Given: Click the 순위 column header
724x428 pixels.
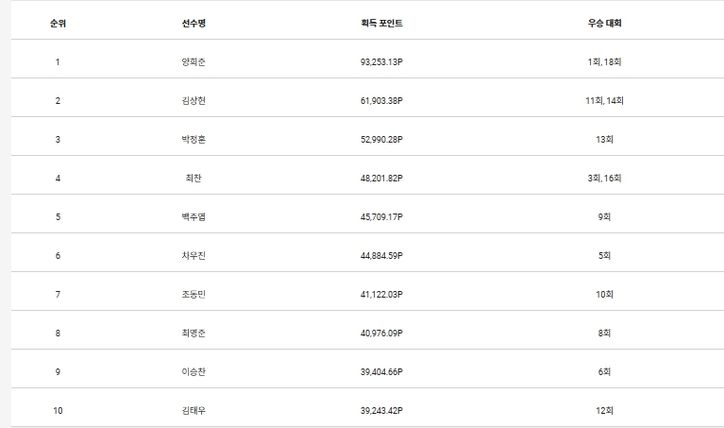Looking at the screenshot, I should click(x=58, y=23).
